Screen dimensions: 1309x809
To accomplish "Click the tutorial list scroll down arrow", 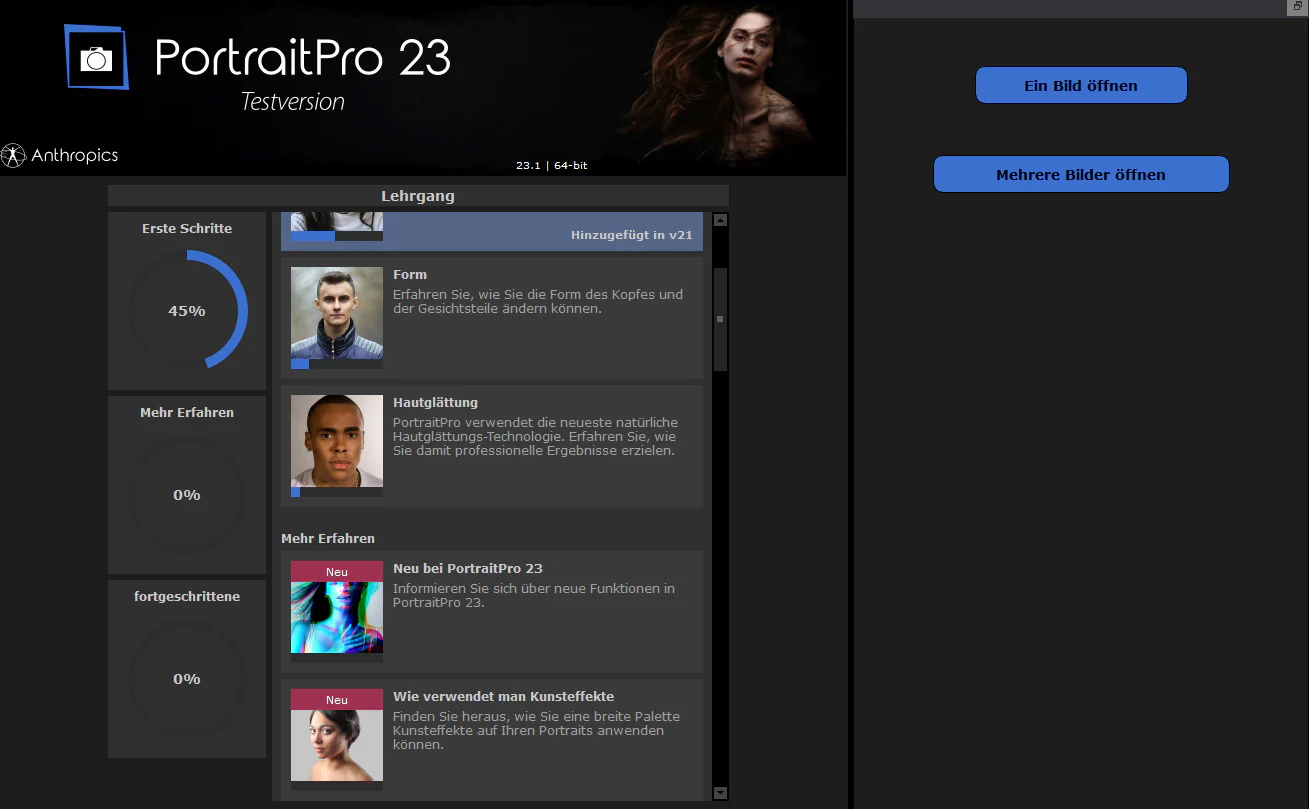I will pyautogui.click(x=720, y=793).
